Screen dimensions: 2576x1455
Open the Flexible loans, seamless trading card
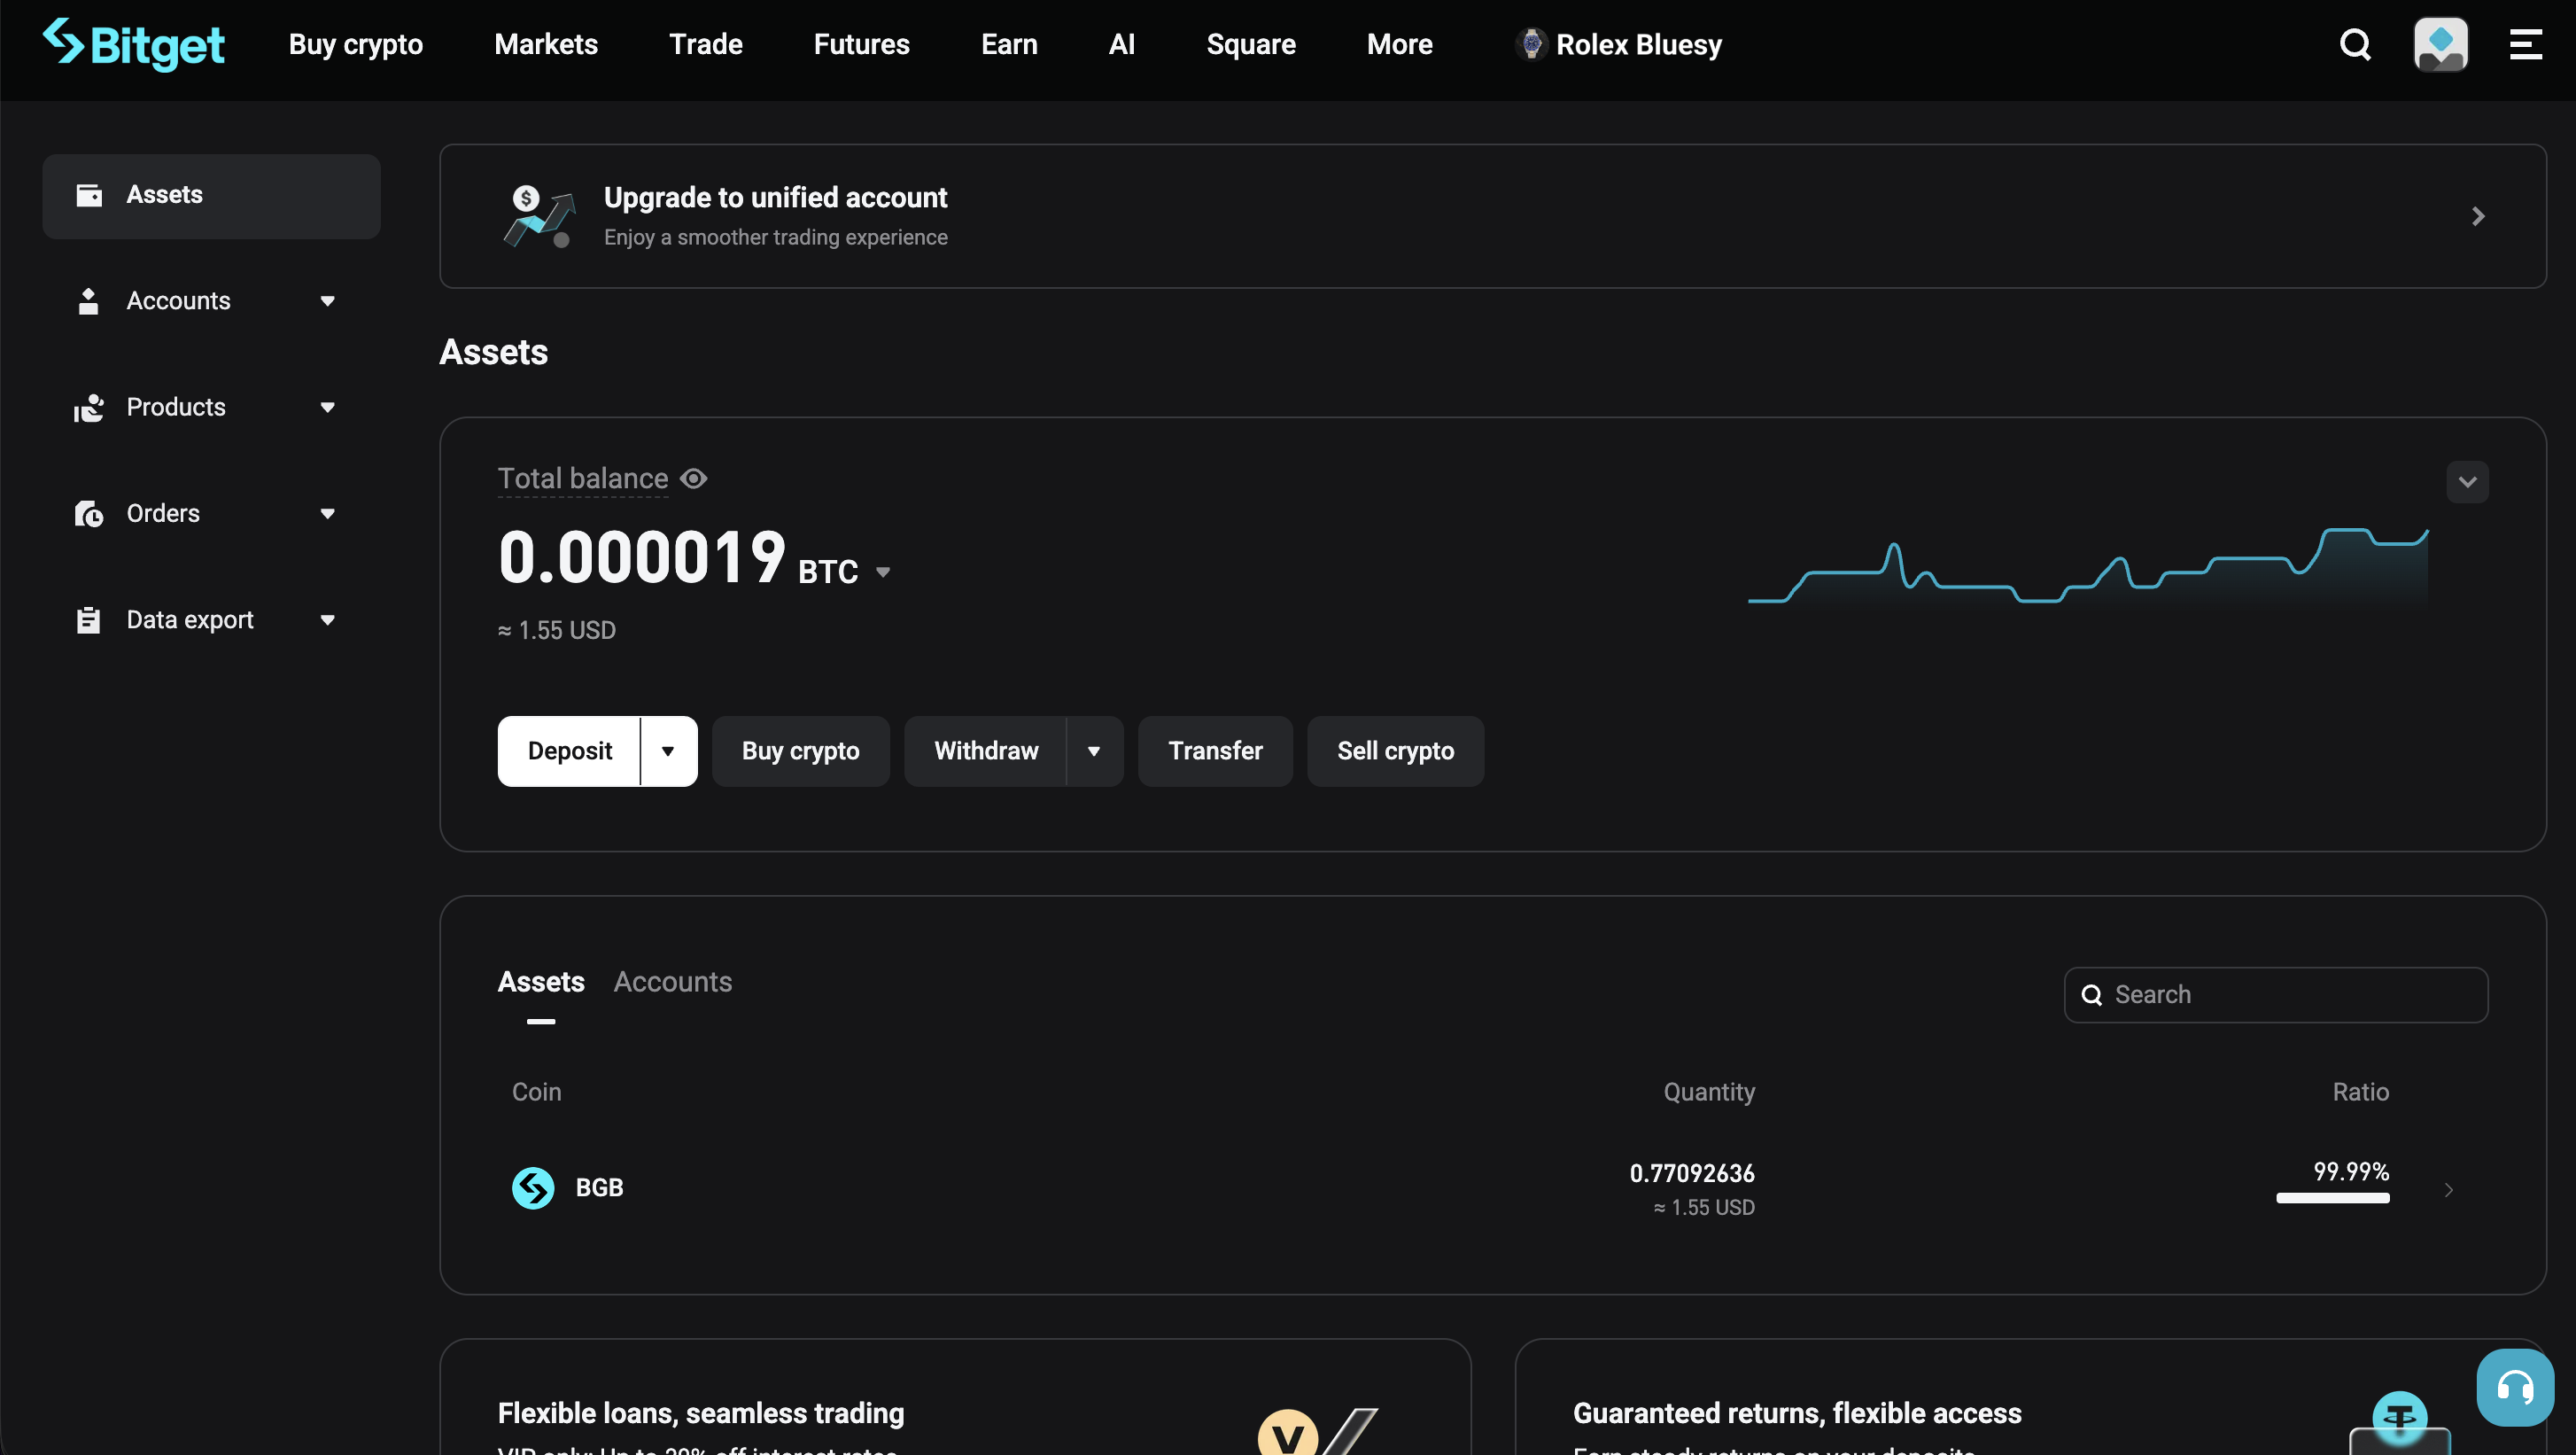955,1397
